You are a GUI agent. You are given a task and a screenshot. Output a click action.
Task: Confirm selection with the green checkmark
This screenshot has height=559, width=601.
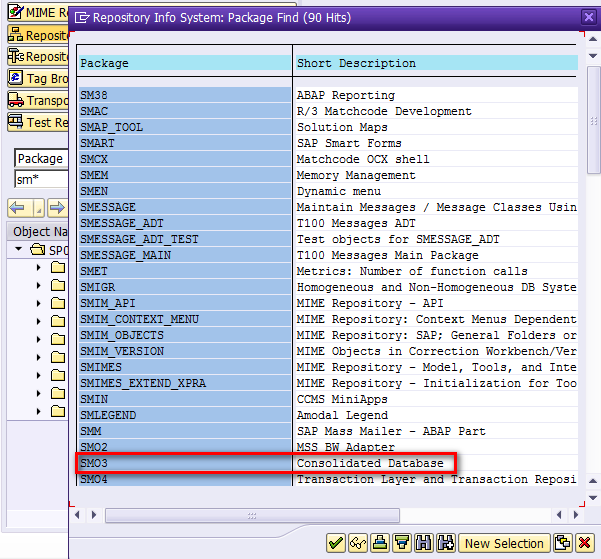coord(336,543)
